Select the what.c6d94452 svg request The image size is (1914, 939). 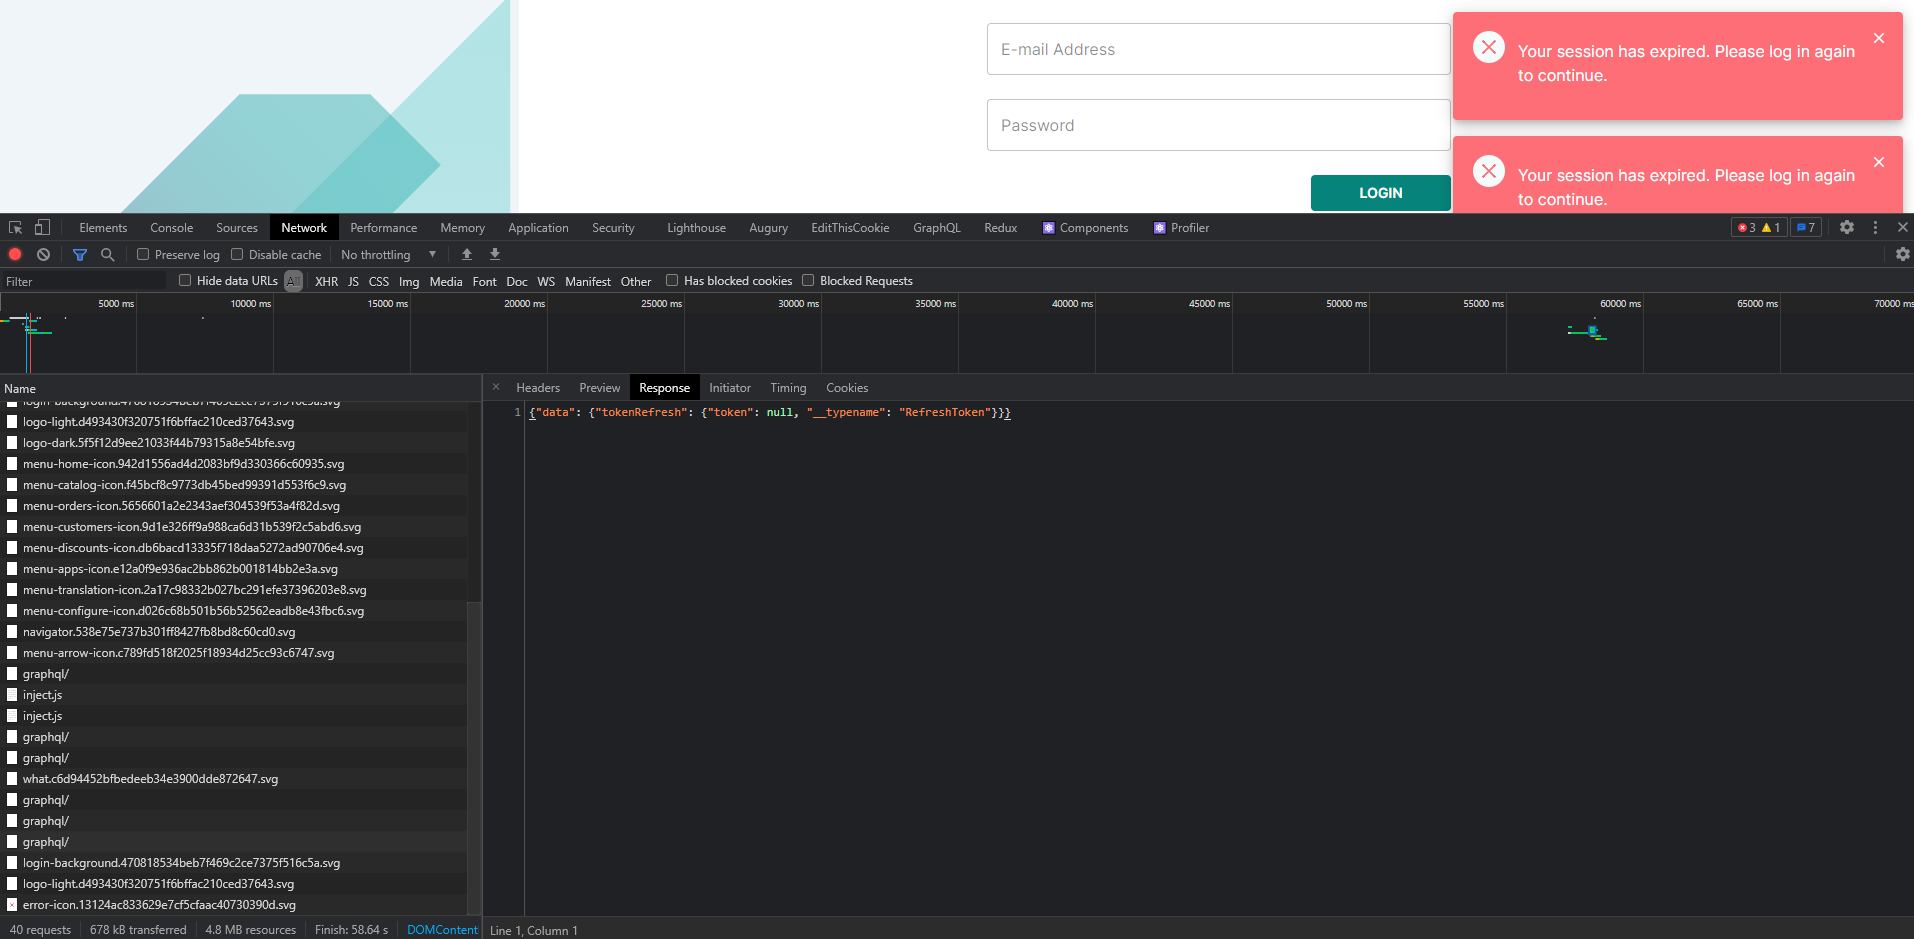(x=236, y=779)
